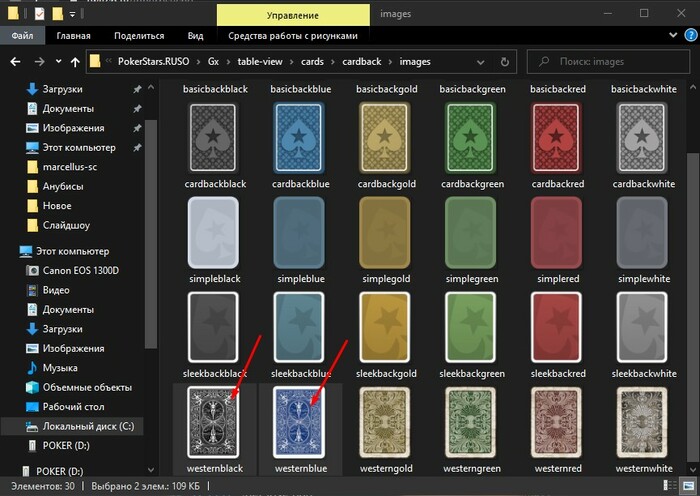Select the simplegold card thumbnail

tap(384, 233)
